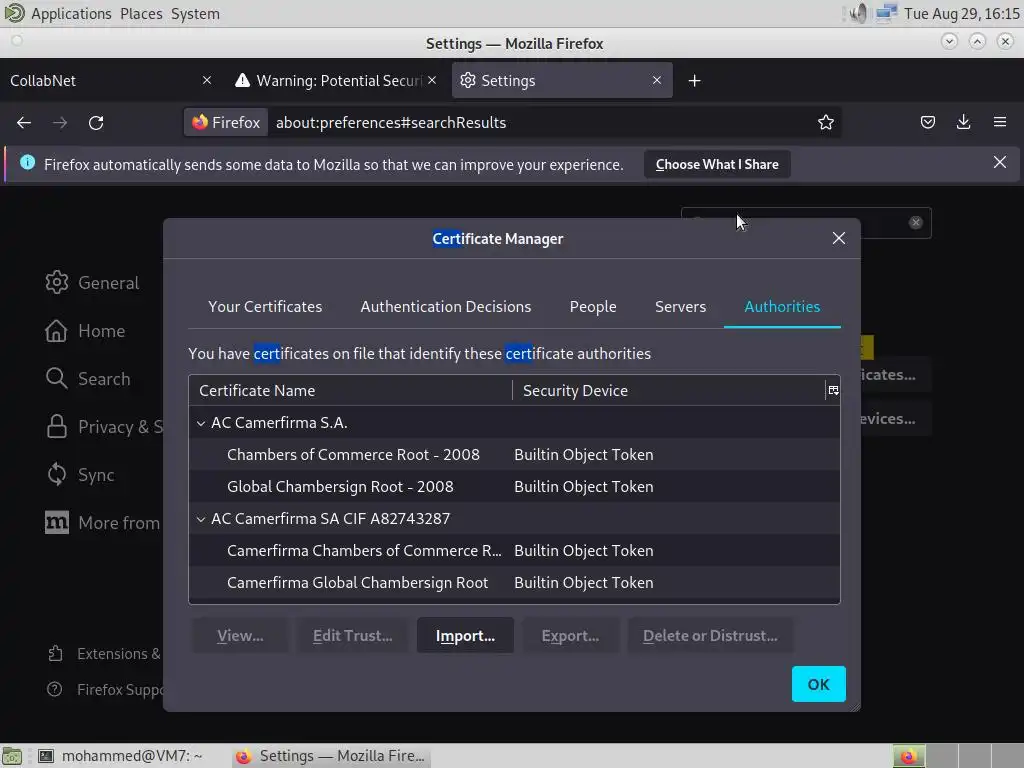The height and width of the screenshot is (768, 1024).
Task: Confirm with the OK button
Action: [818, 684]
